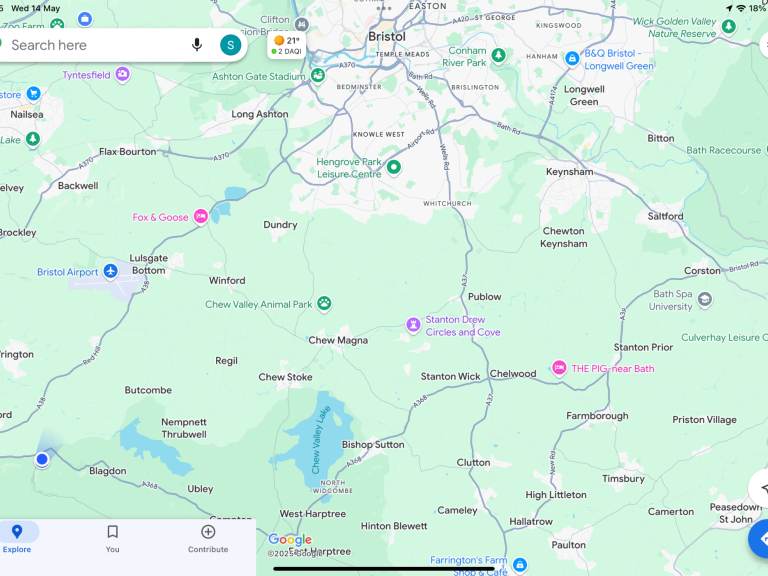Viewport: 768px width, 576px height.
Task: Tap the blue current location dot
Action: click(x=42, y=459)
